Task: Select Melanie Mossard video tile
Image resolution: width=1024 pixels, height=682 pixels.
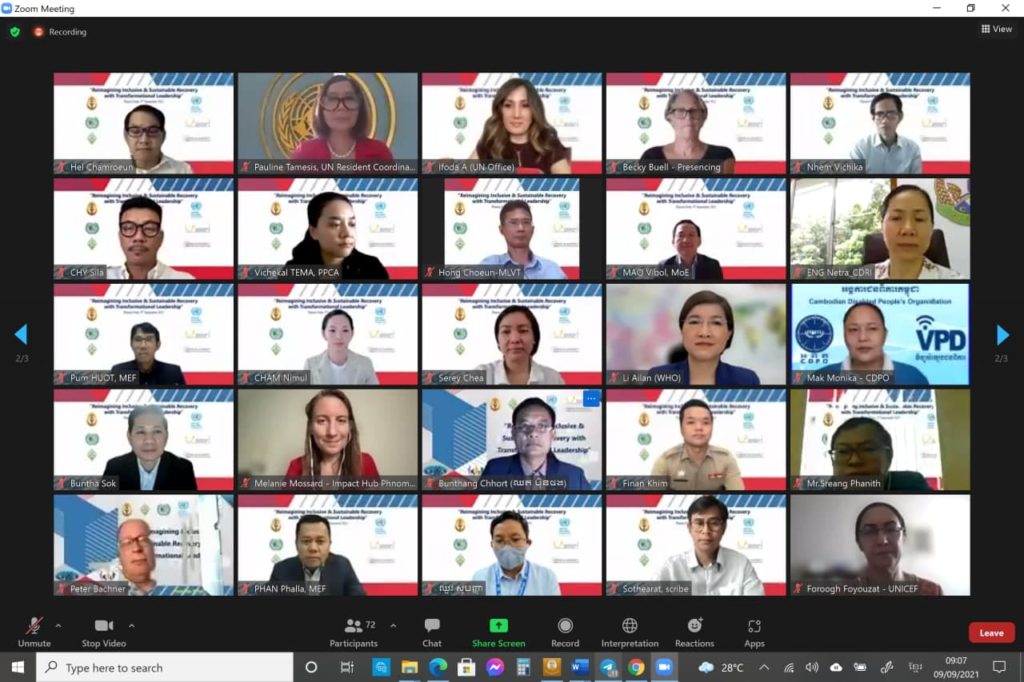Action: (327, 440)
